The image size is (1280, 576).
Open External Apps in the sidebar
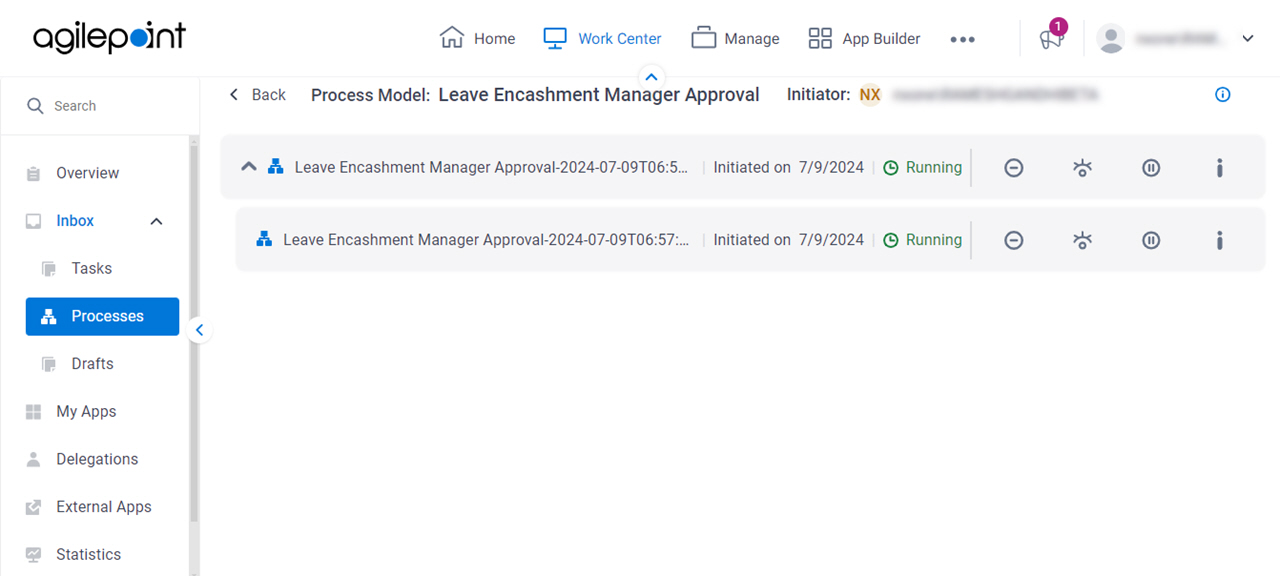(104, 507)
